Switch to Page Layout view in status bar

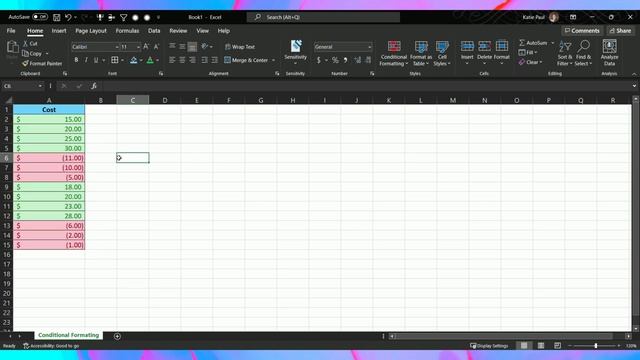541,346
